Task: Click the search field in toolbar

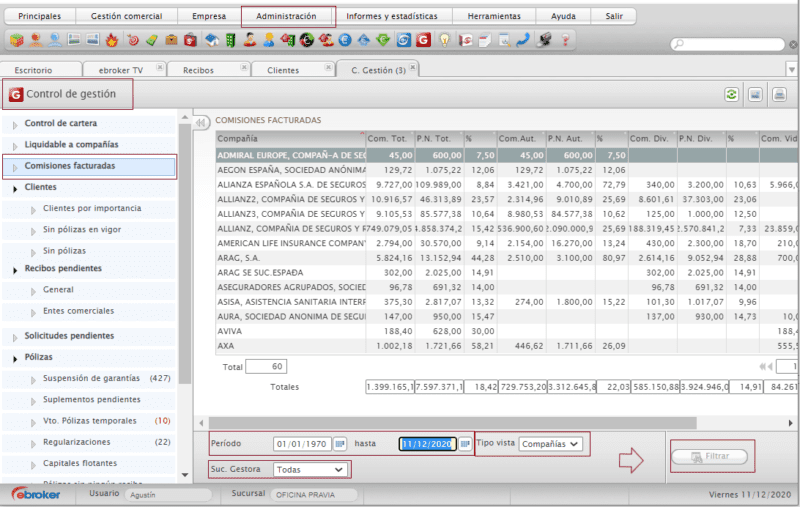Action: (x=728, y=44)
